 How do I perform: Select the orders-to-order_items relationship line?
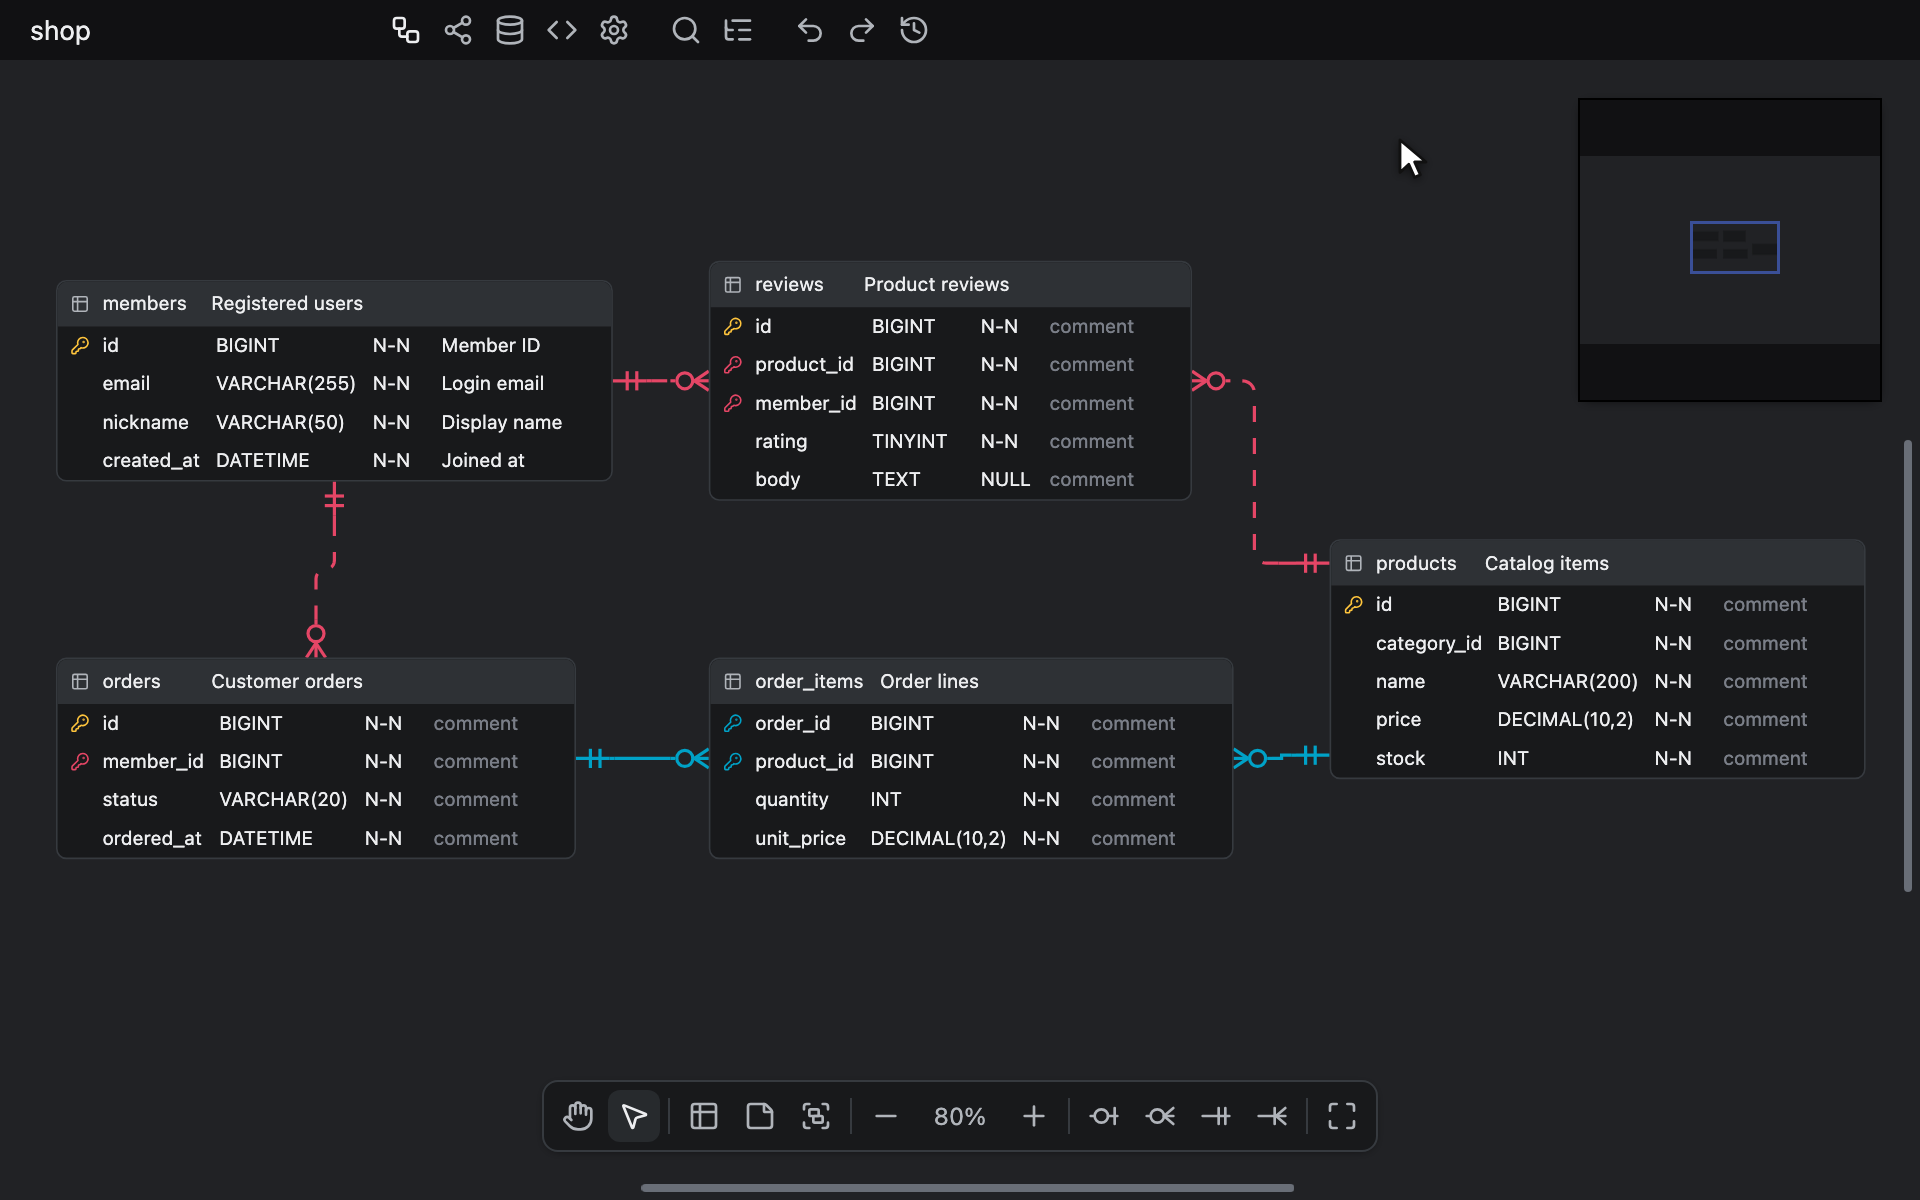[x=642, y=759]
